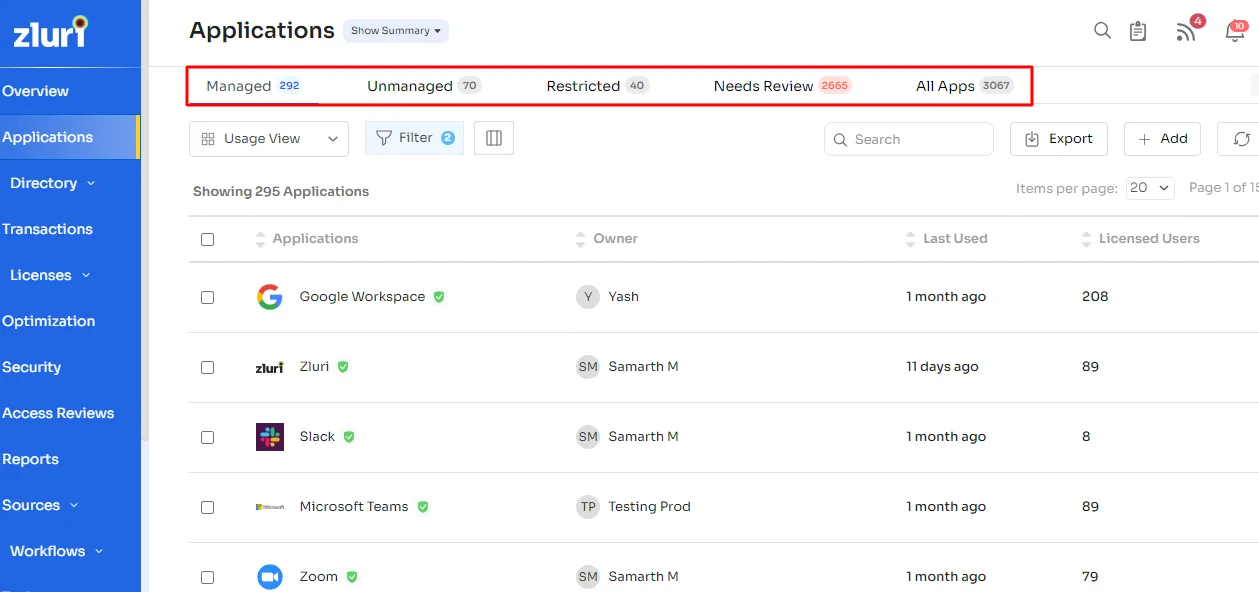
Task: Click Slack verified shield badge
Action: [x=349, y=437]
